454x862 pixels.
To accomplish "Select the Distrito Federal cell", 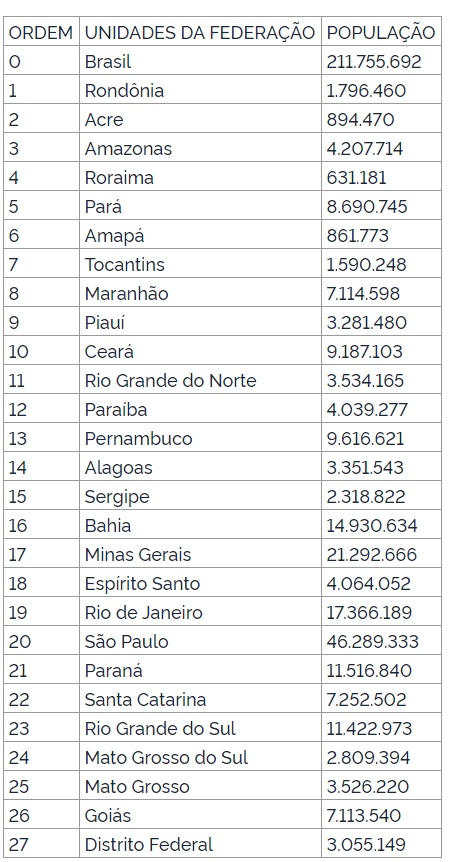I will tap(200, 844).
